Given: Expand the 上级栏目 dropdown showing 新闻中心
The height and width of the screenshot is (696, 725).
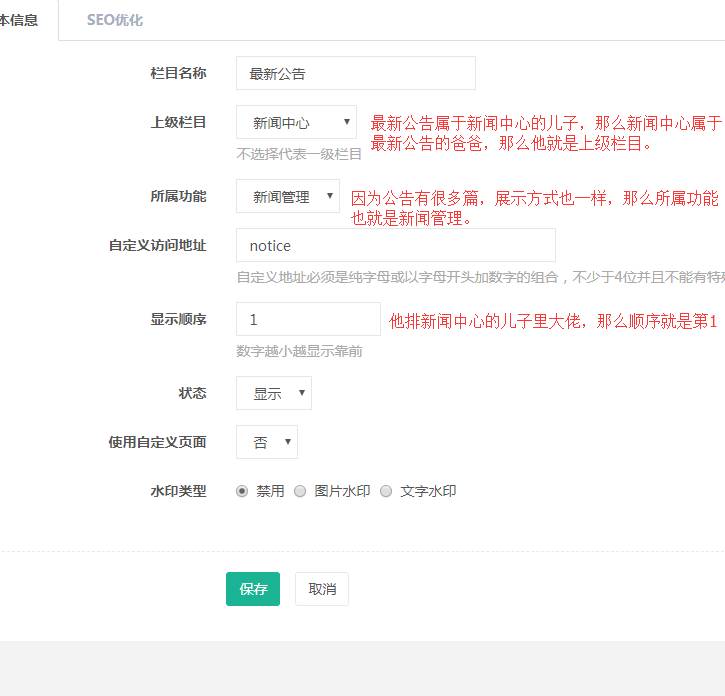Looking at the screenshot, I should click(x=296, y=123).
